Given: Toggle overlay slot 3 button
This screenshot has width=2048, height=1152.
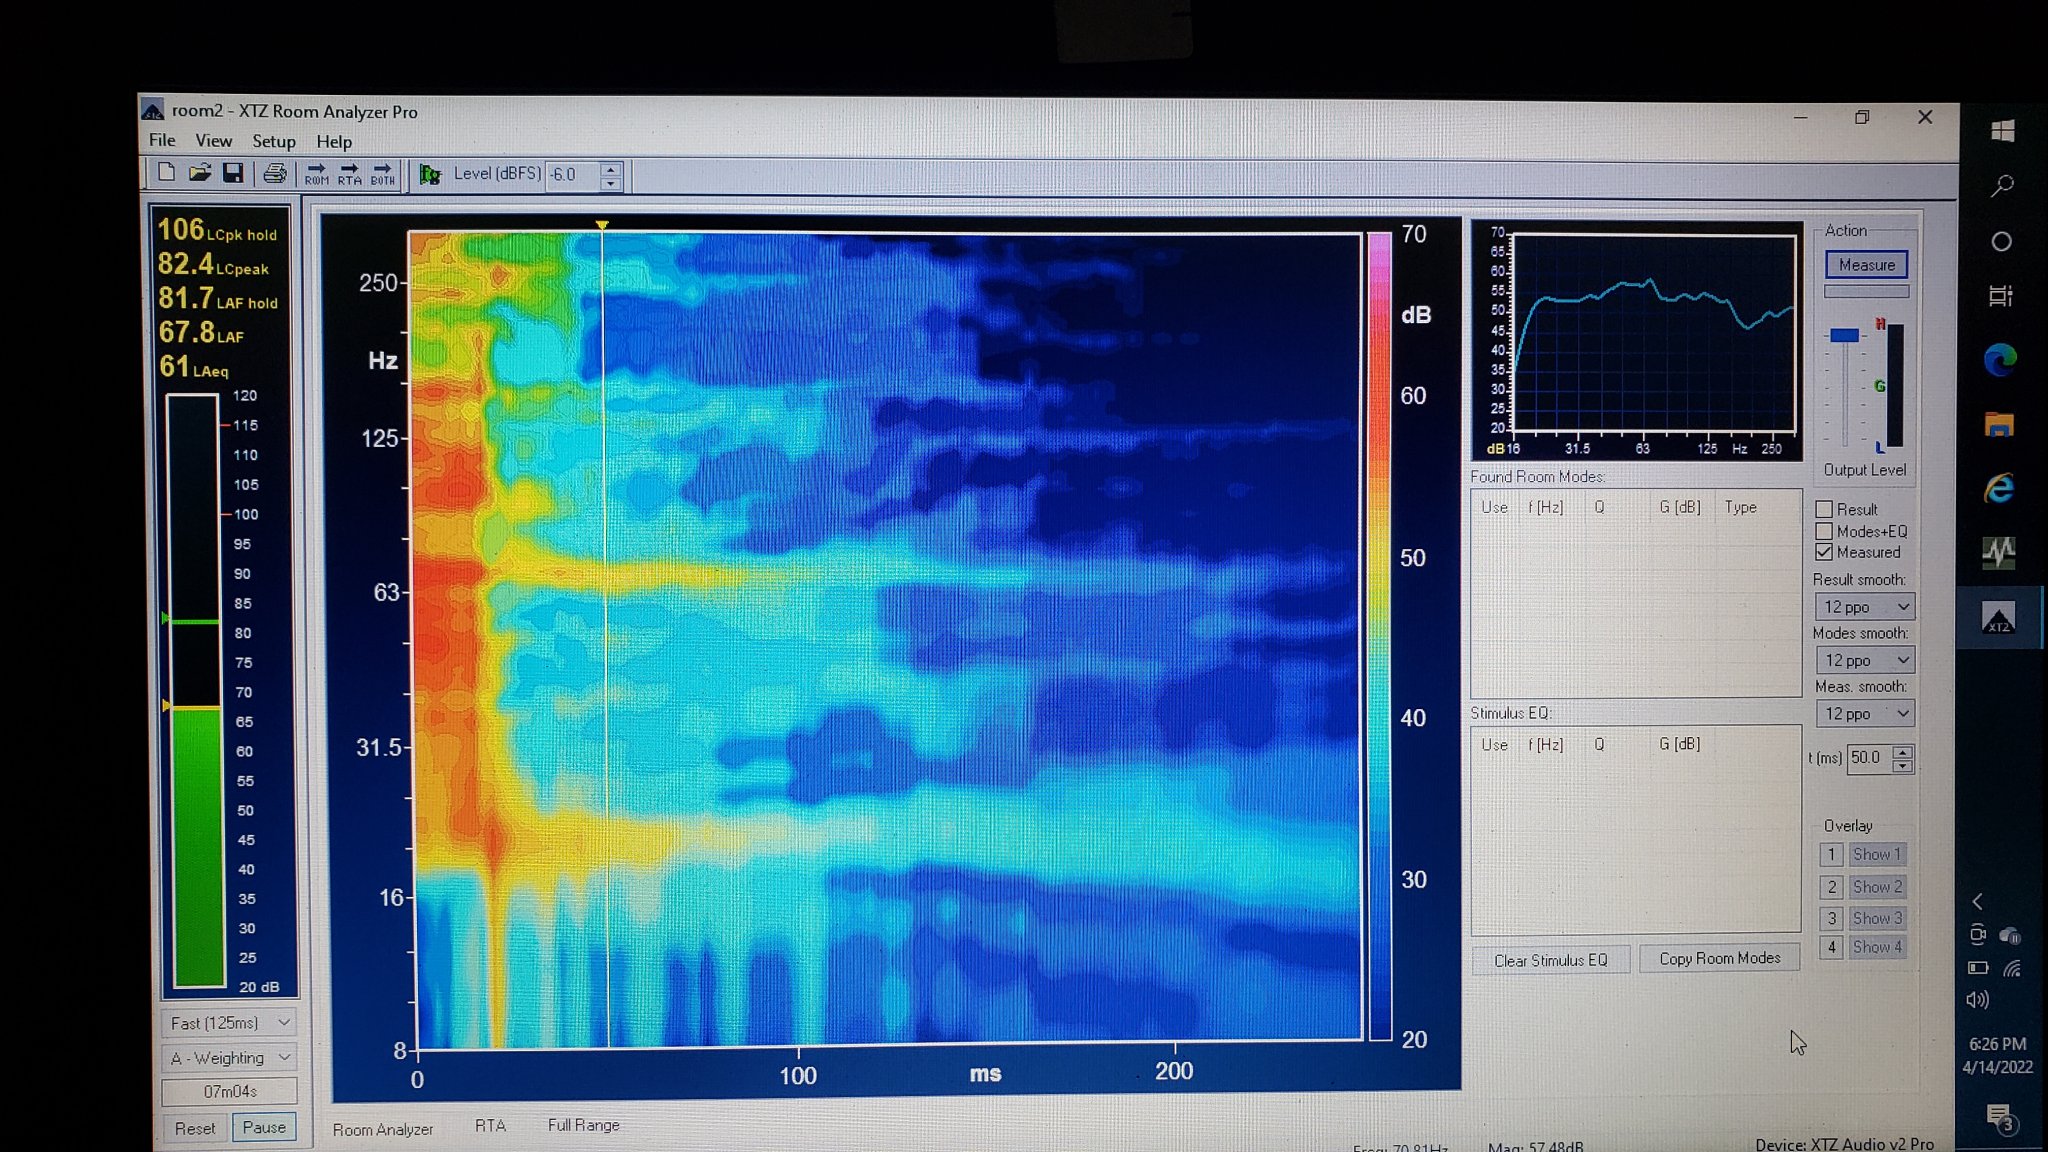Looking at the screenshot, I should pos(1831,918).
